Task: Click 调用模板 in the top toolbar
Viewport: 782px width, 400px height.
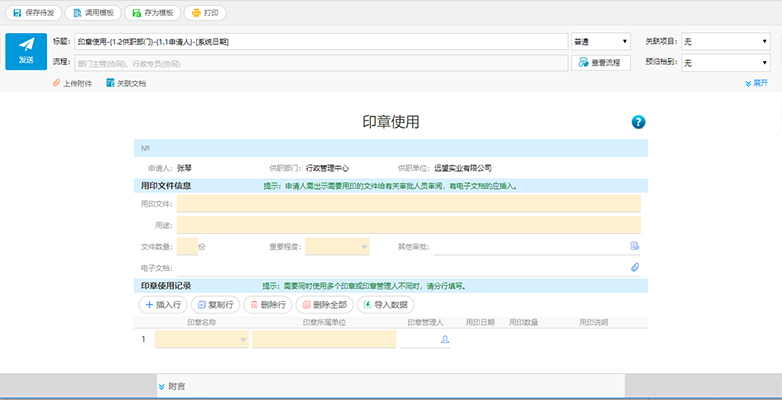Action: (x=94, y=13)
